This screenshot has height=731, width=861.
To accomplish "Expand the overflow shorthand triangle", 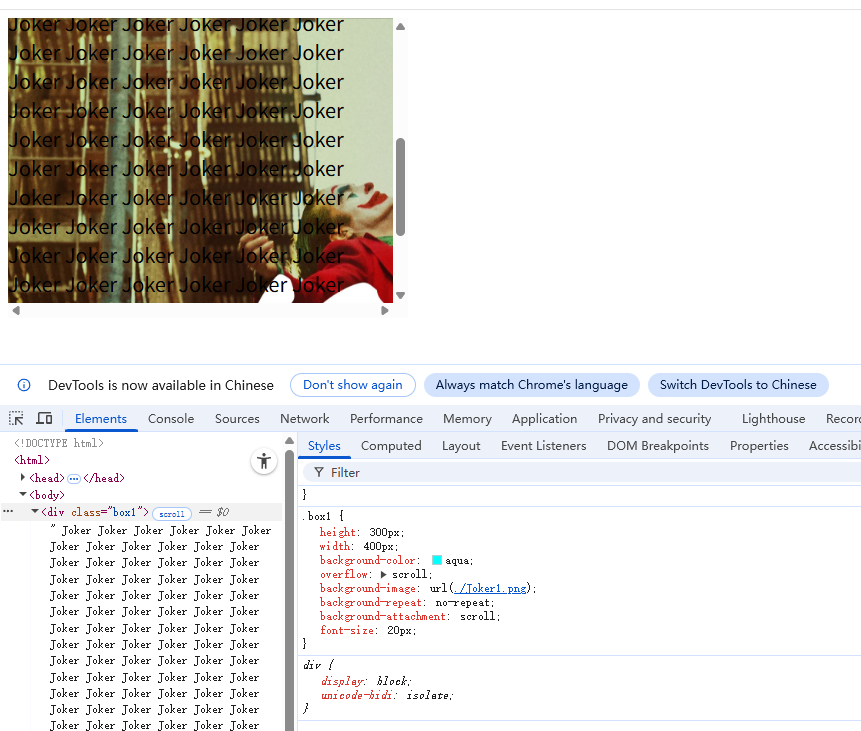I will (383, 574).
